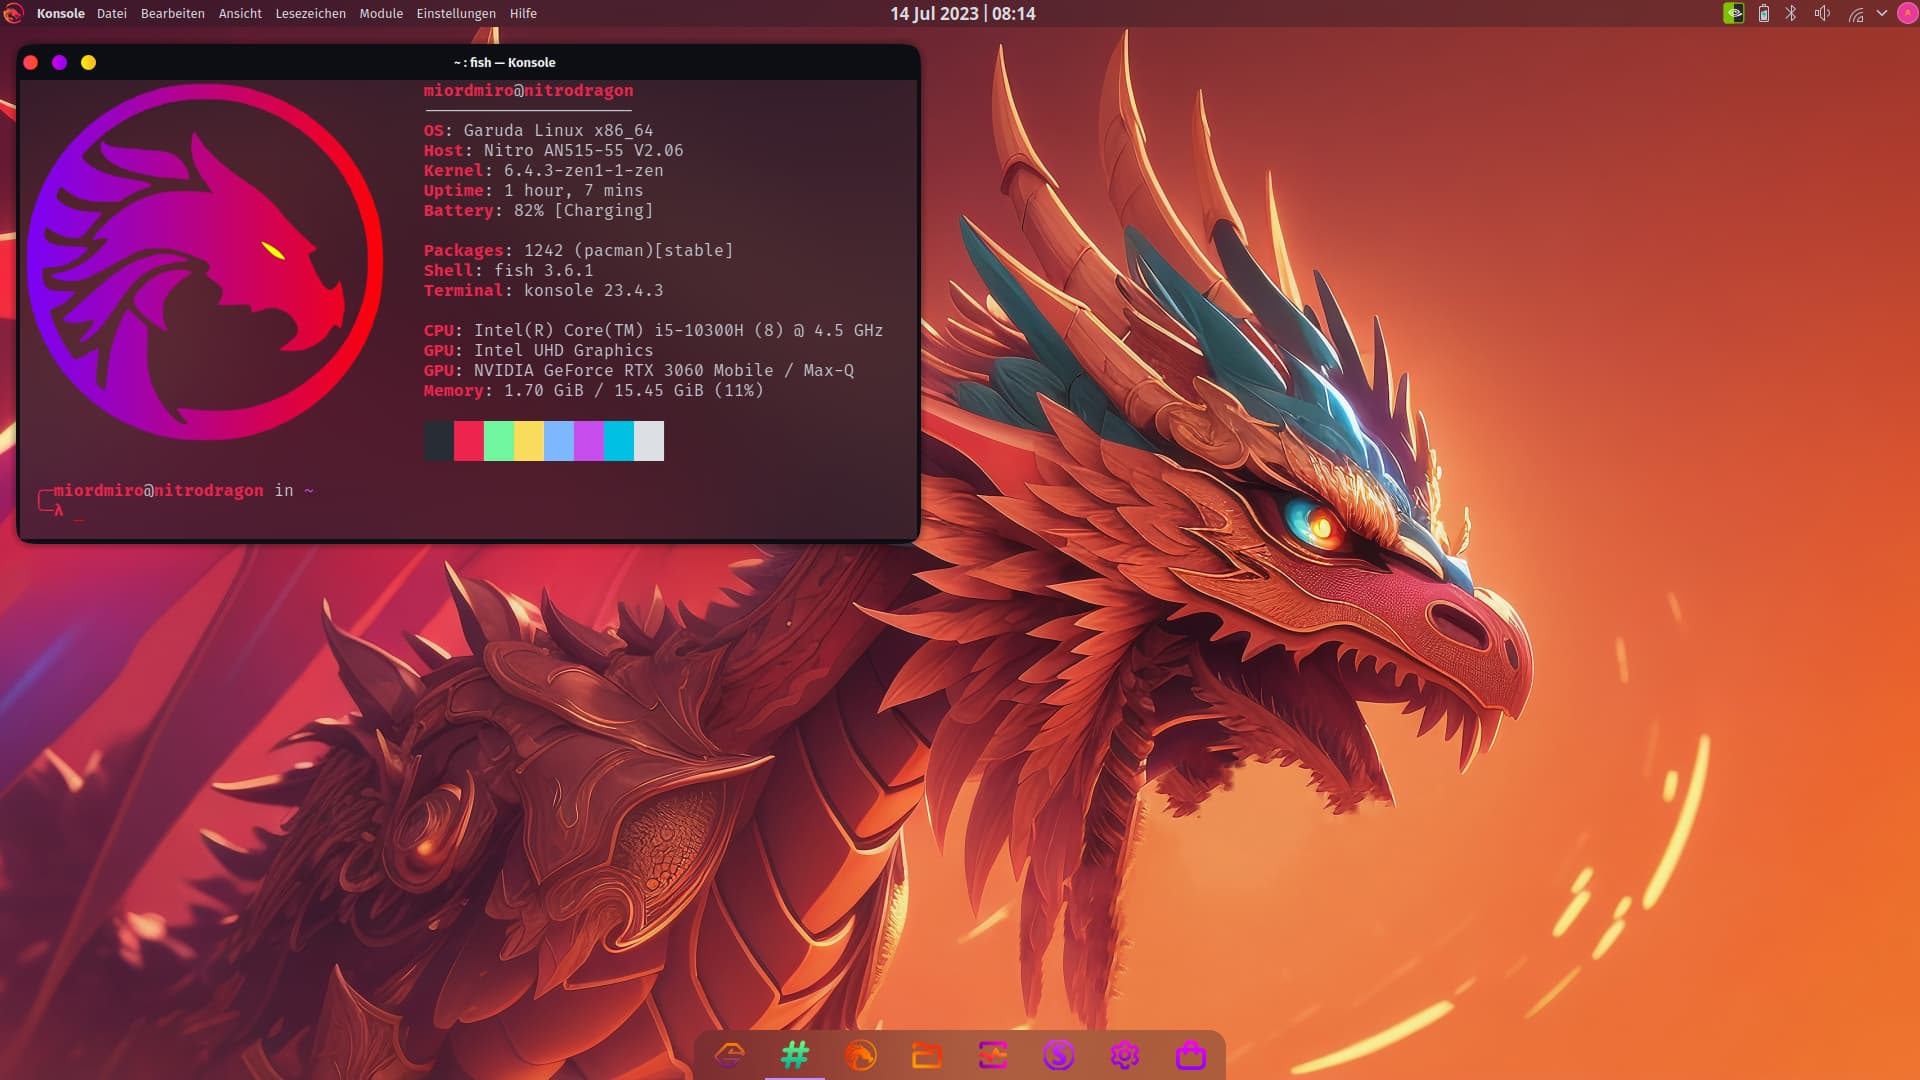The image size is (1920, 1080).
Task: Click the prompt text 'miordmiro@nitrodragon in ~'
Action: [184, 490]
